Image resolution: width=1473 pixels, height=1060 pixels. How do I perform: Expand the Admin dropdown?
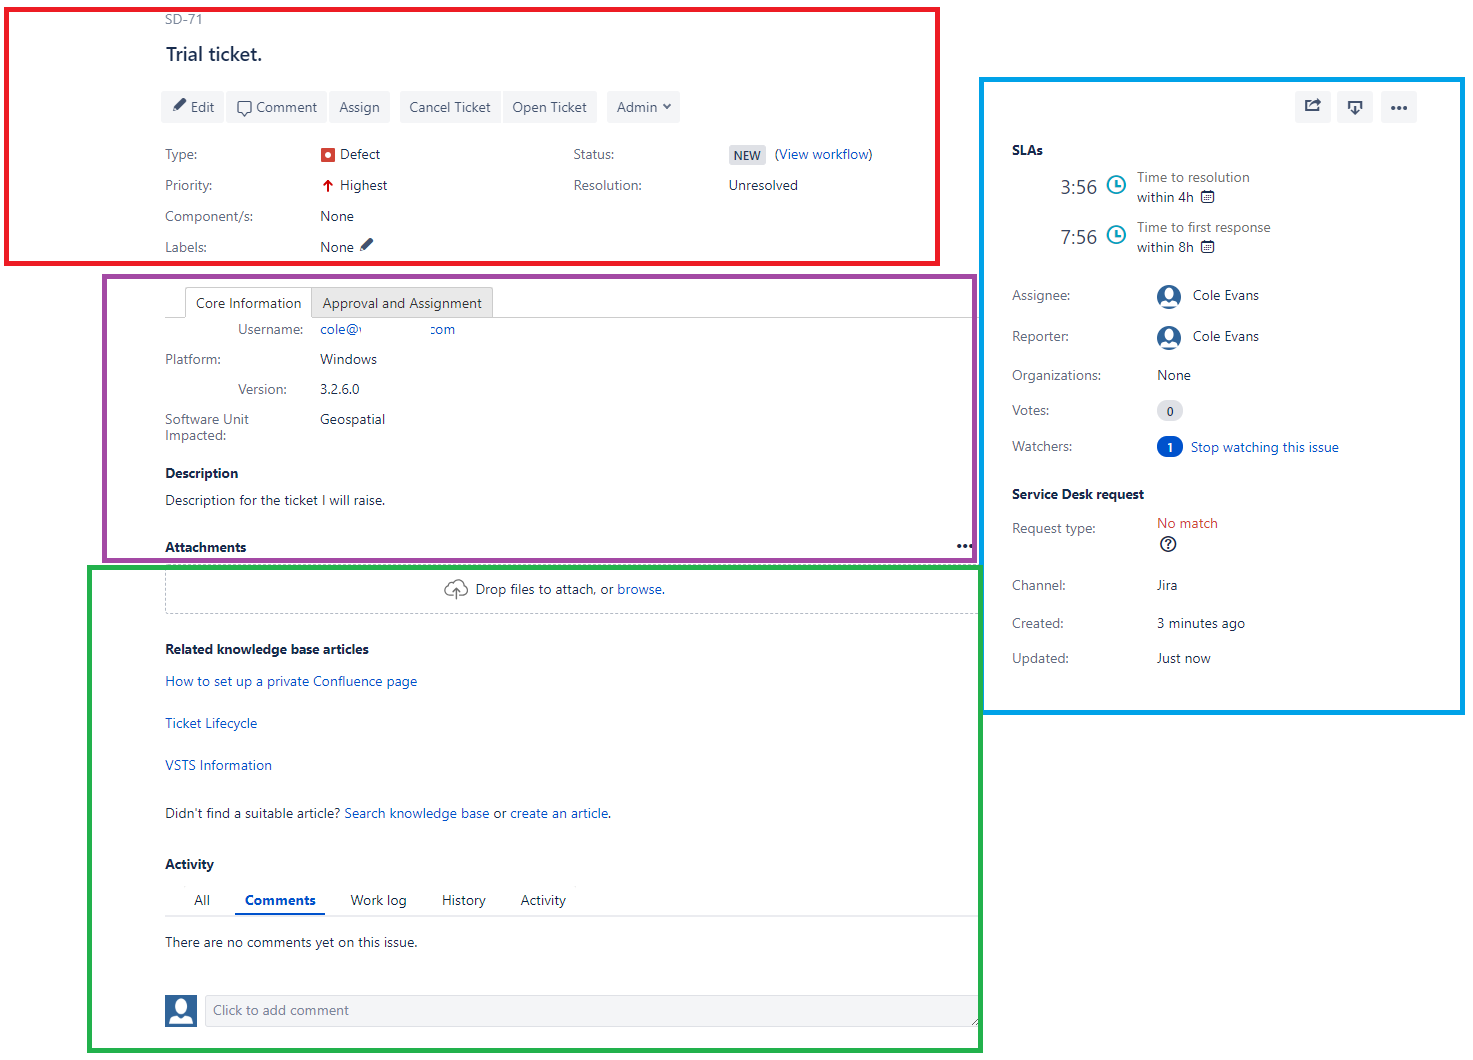[643, 107]
